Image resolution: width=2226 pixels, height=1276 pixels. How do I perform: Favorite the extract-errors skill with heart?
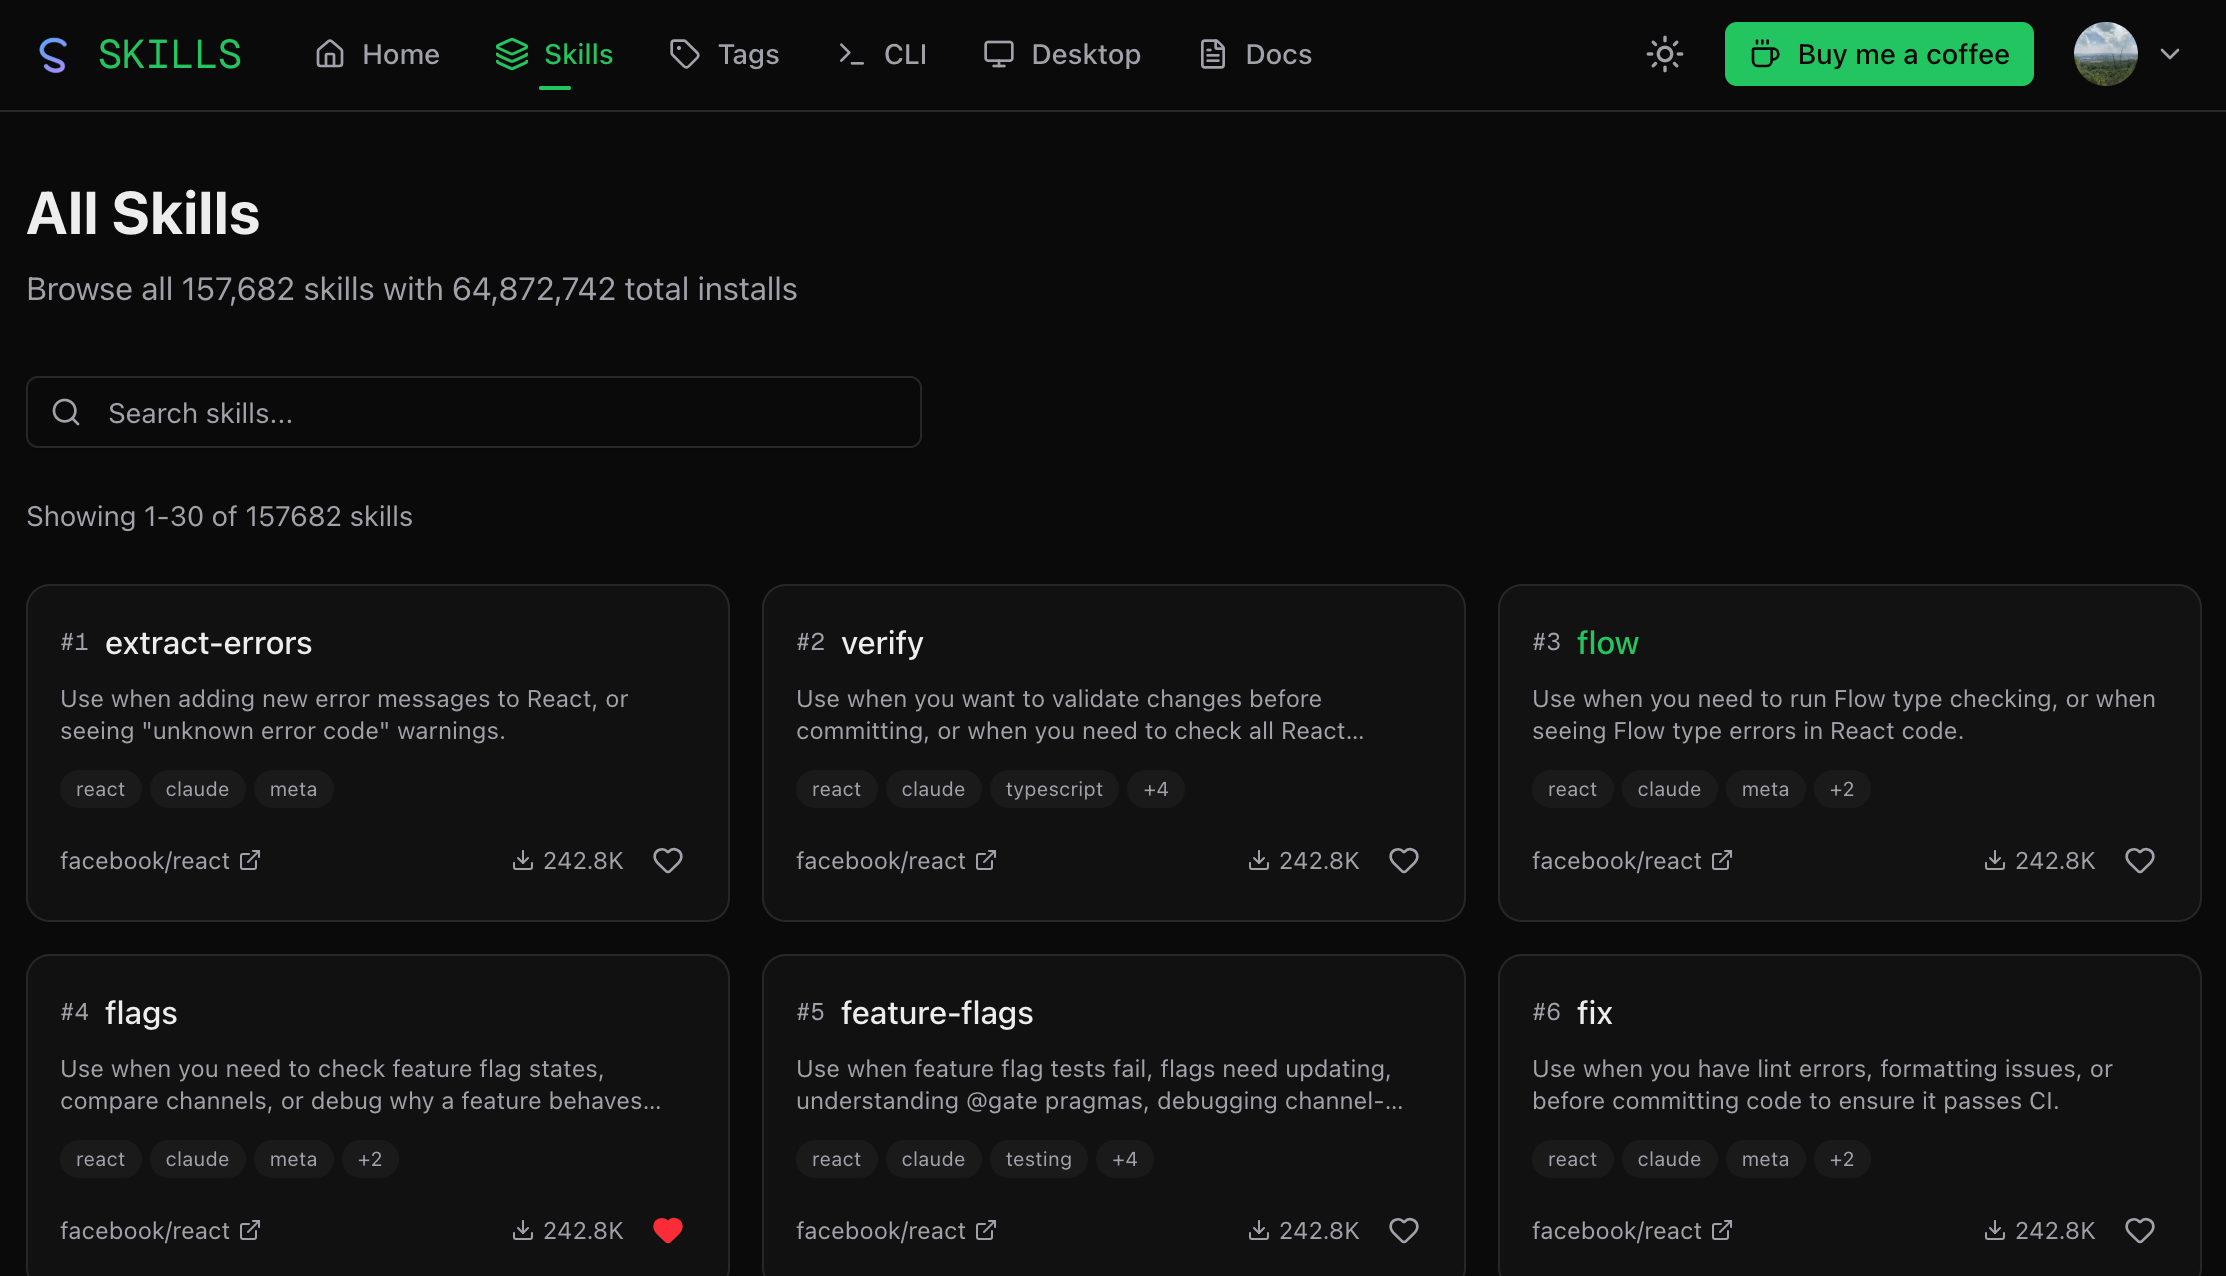coord(668,860)
